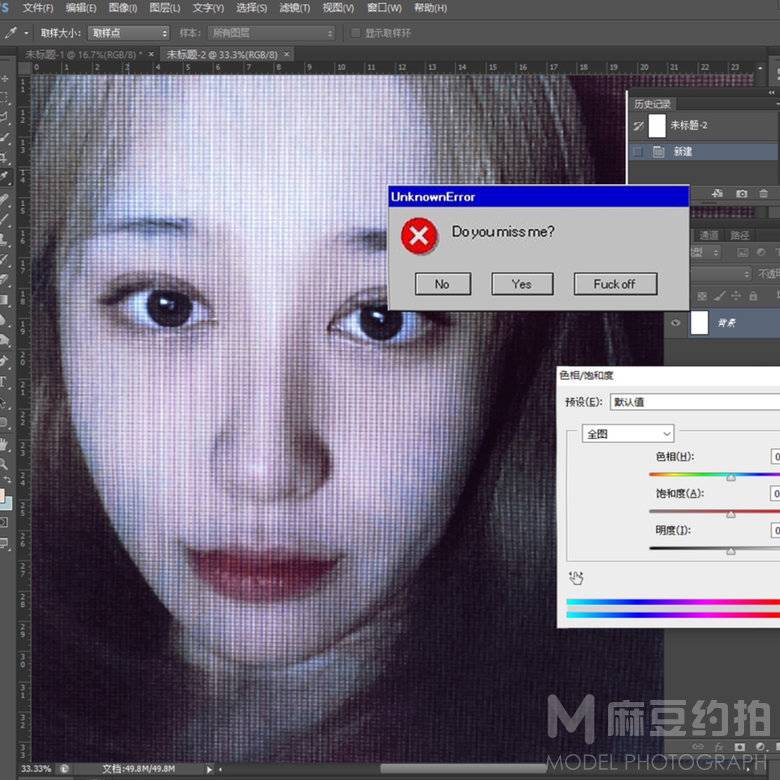Hide the 背景 layer with eye icon
Viewport: 780px width, 780px height.
point(676,323)
